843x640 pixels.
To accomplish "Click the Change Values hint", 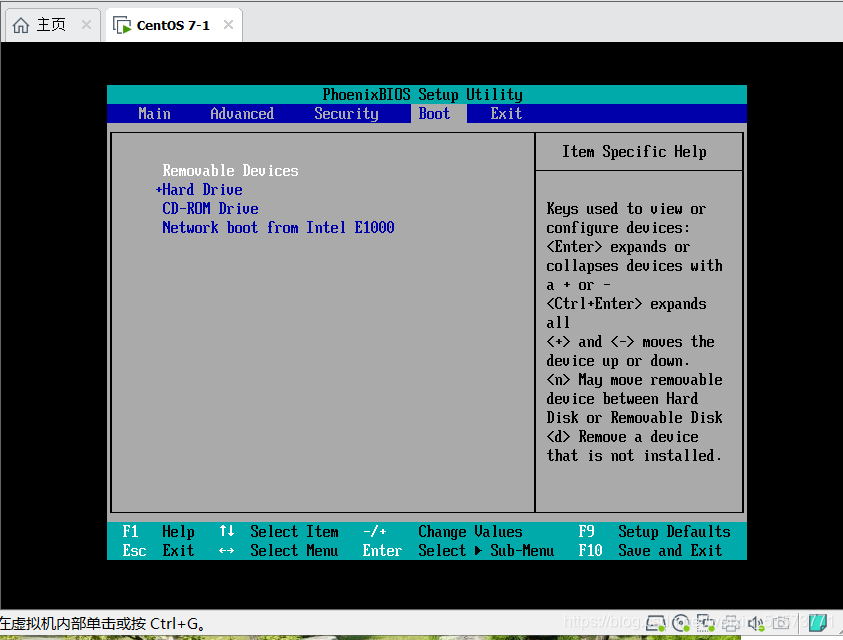I will (442, 531).
